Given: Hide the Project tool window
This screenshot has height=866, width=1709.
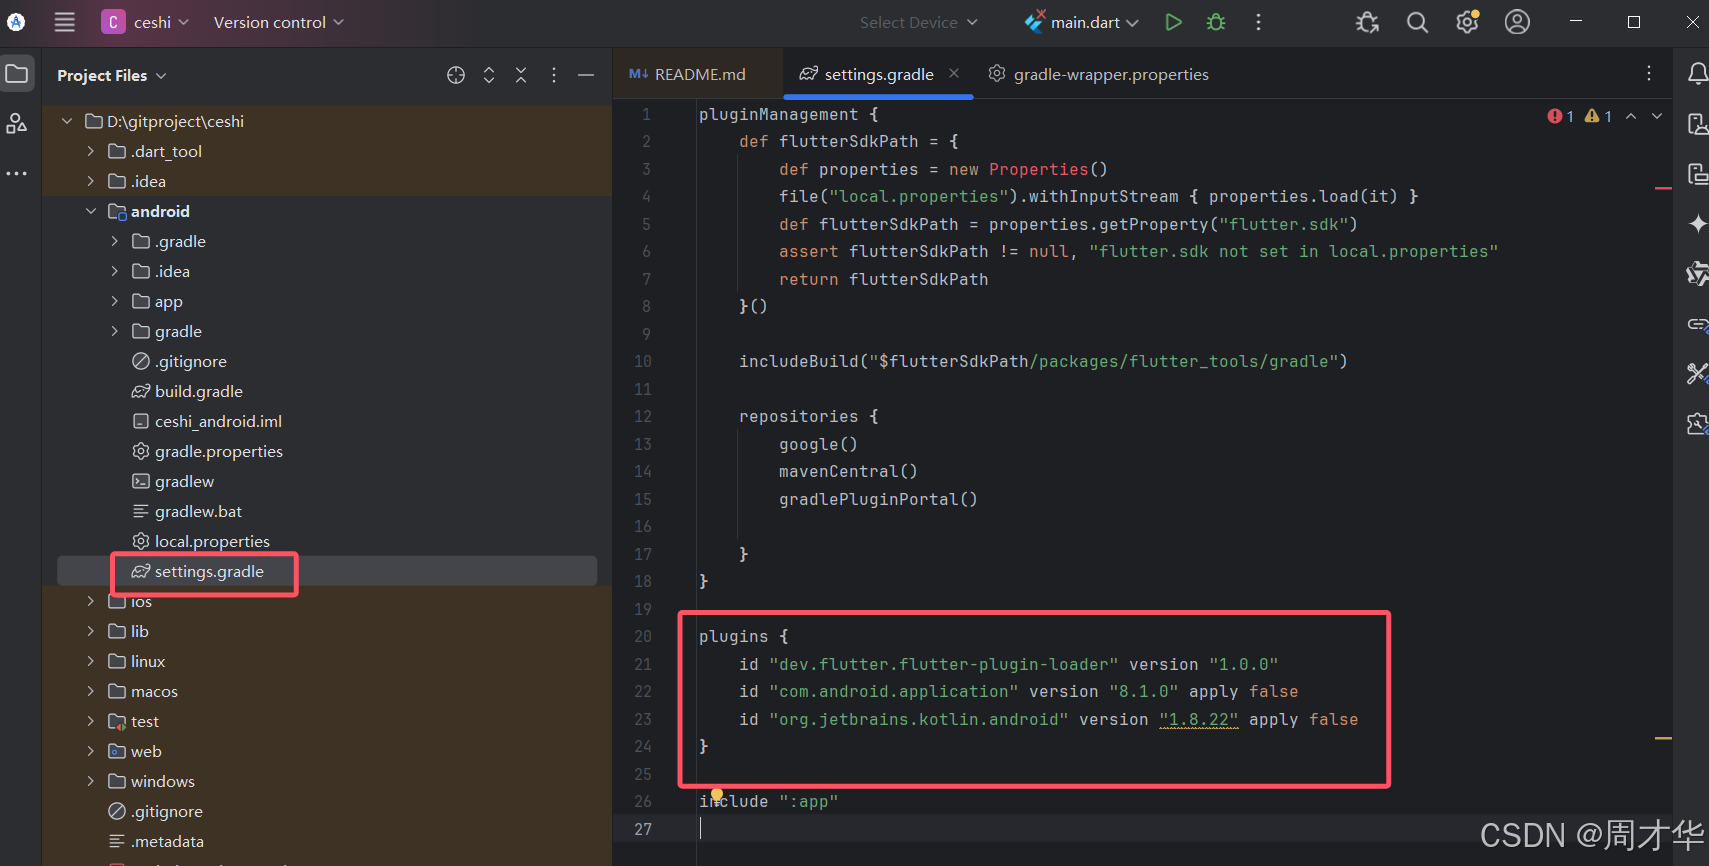Looking at the screenshot, I should (586, 75).
